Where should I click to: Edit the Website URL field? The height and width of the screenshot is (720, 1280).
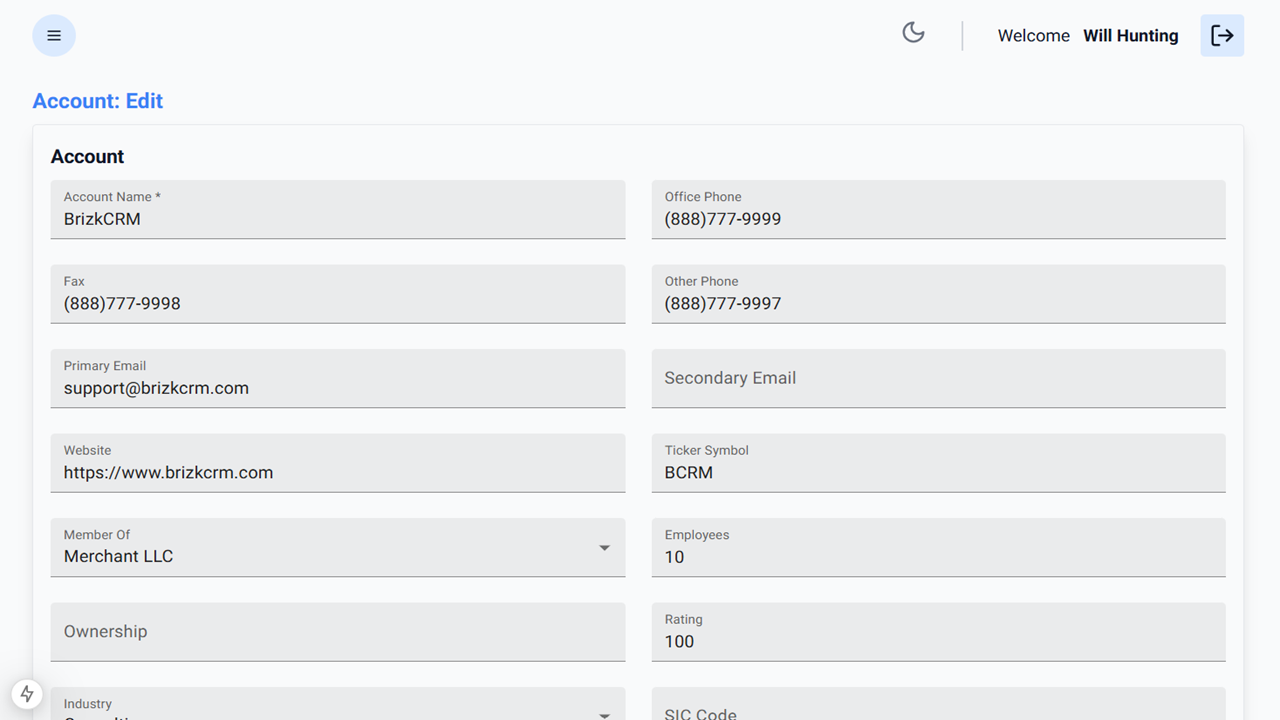pos(338,472)
